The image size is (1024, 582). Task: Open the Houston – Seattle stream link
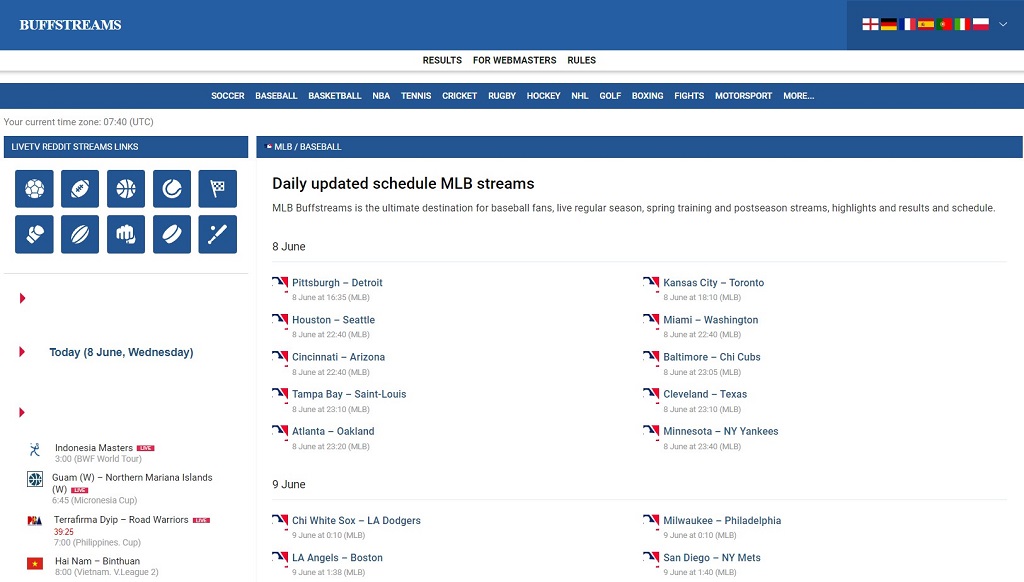click(x=333, y=320)
